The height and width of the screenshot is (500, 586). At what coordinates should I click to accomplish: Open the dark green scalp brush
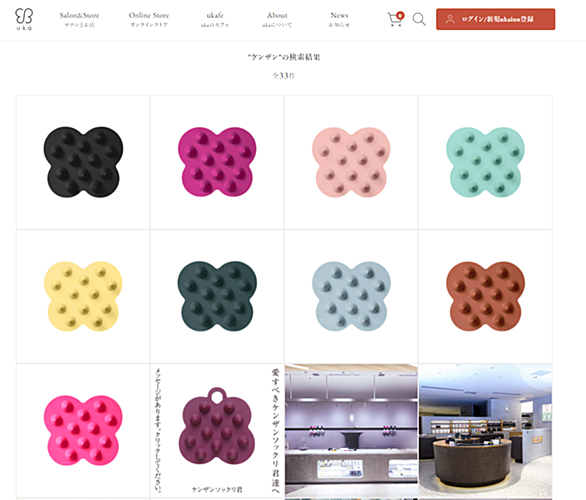click(217, 296)
